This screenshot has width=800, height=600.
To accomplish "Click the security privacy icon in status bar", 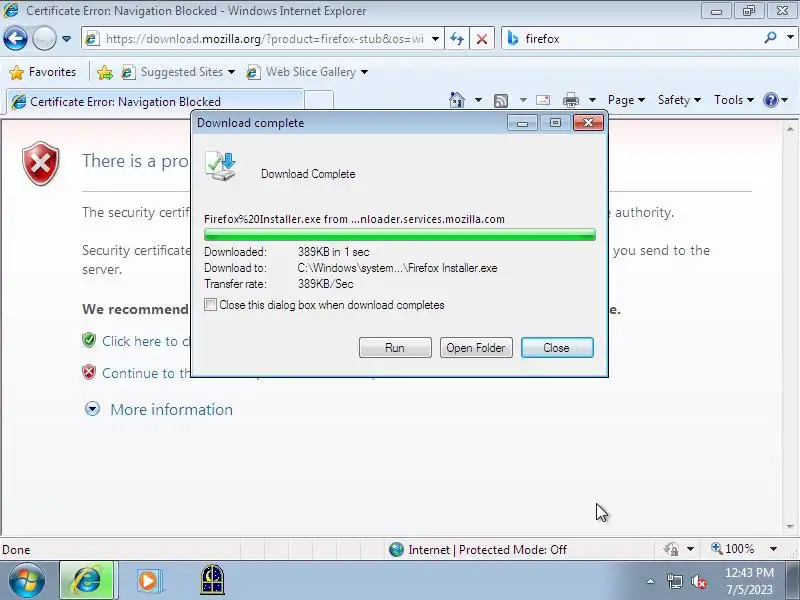I will tap(671, 549).
